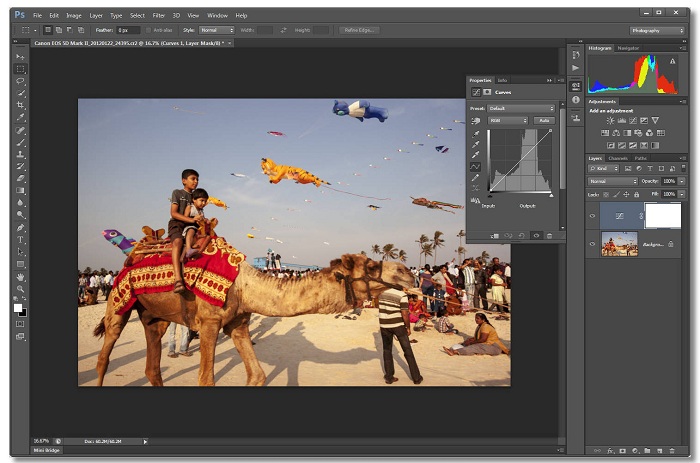The width and height of the screenshot is (700, 463).
Task: Open the Image menu
Action: [74, 16]
